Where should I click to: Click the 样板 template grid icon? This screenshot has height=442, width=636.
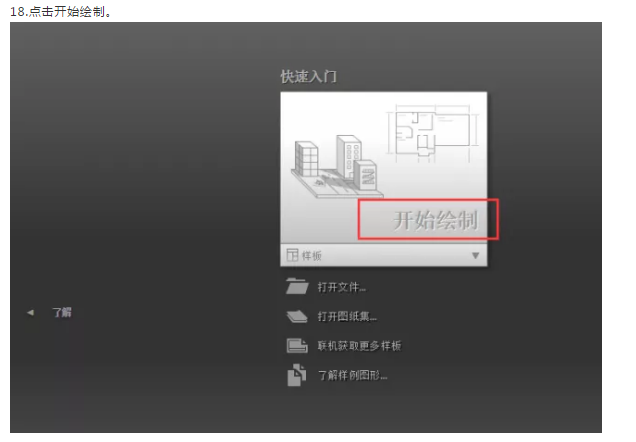click(292, 255)
